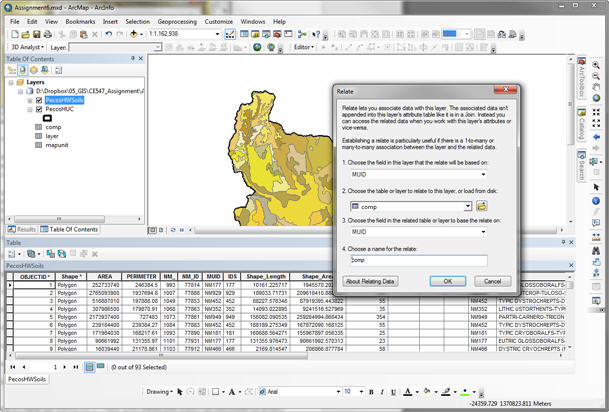Click the About Relating Data button

370,281
